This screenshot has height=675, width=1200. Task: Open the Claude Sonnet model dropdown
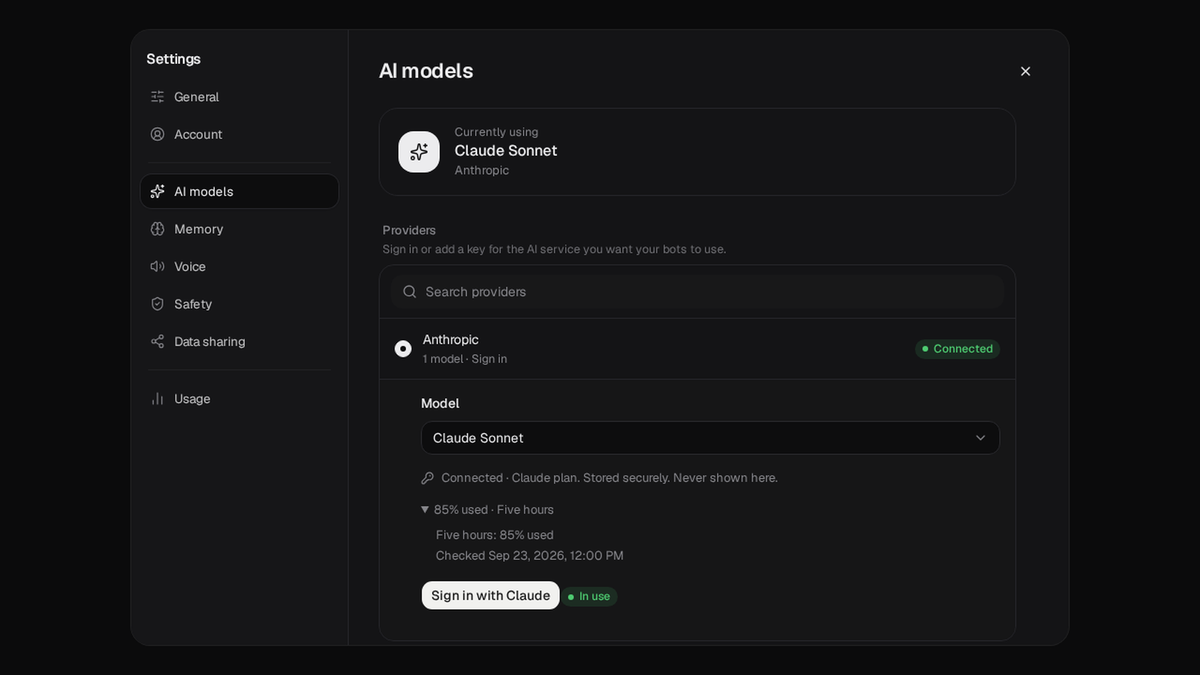(710, 438)
